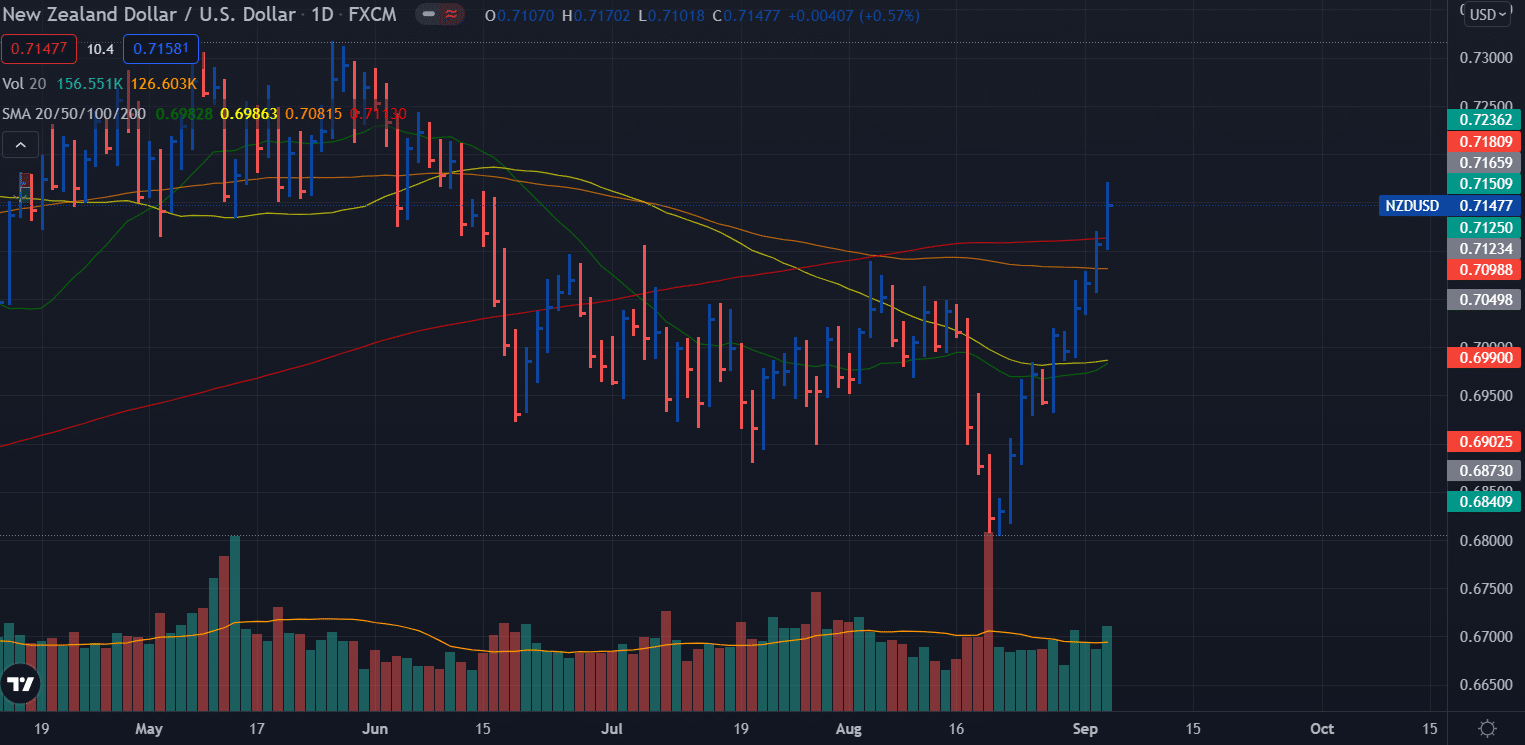Image resolution: width=1525 pixels, height=745 pixels.
Task: Click the green SMA value 0.69828
Action: tap(184, 113)
